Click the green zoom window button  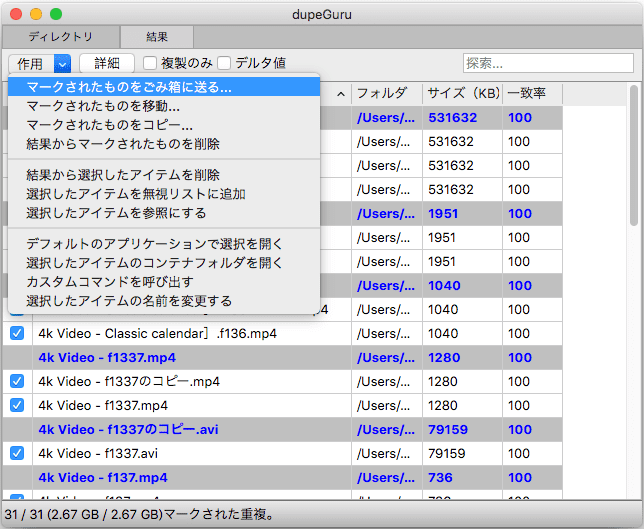[56, 14]
